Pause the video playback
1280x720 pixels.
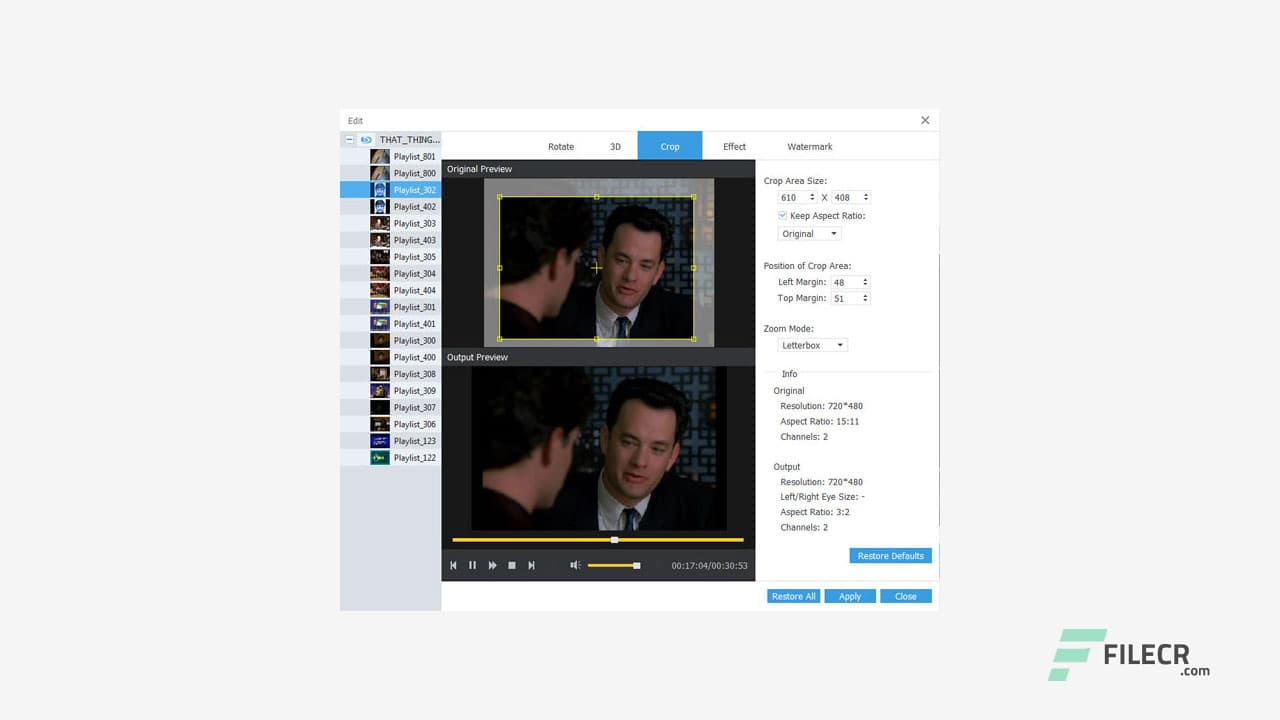point(472,565)
